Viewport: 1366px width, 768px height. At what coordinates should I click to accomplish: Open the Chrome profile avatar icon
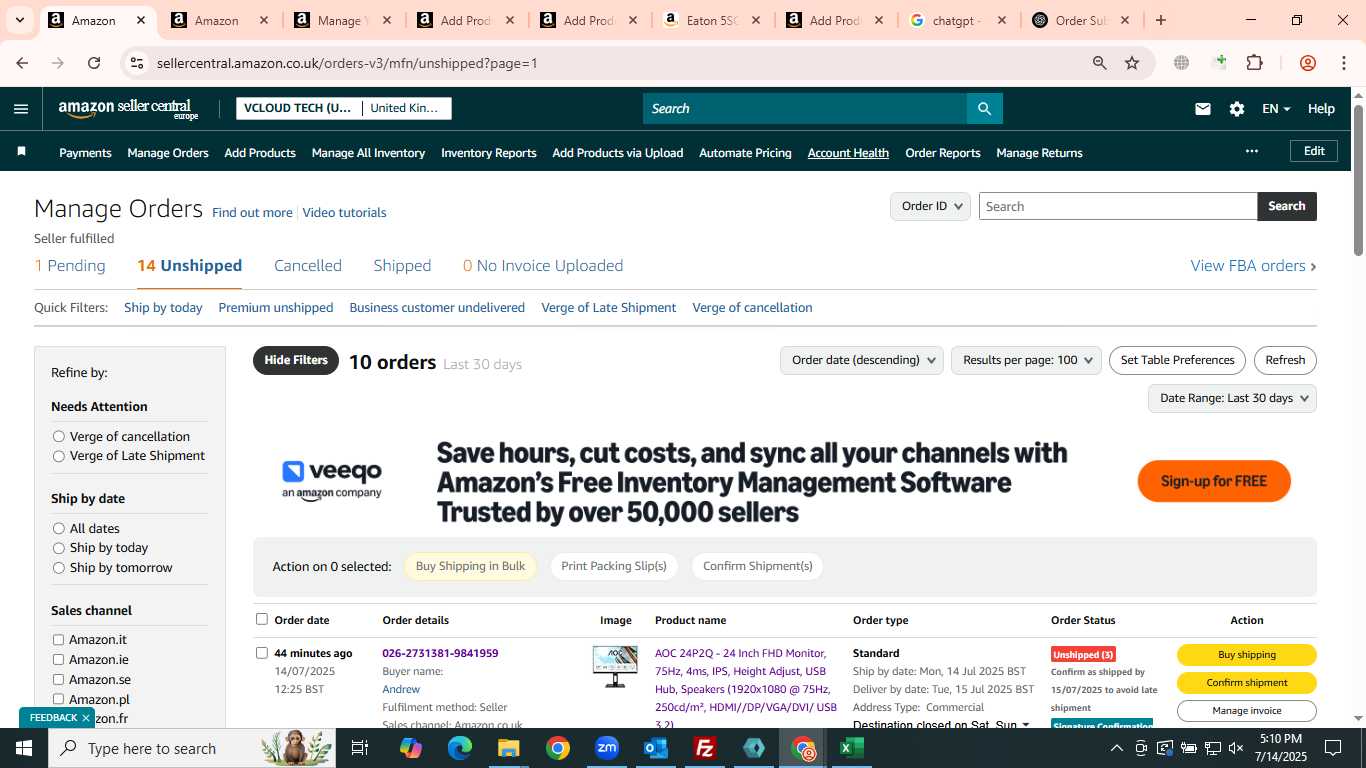[1308, 63]
